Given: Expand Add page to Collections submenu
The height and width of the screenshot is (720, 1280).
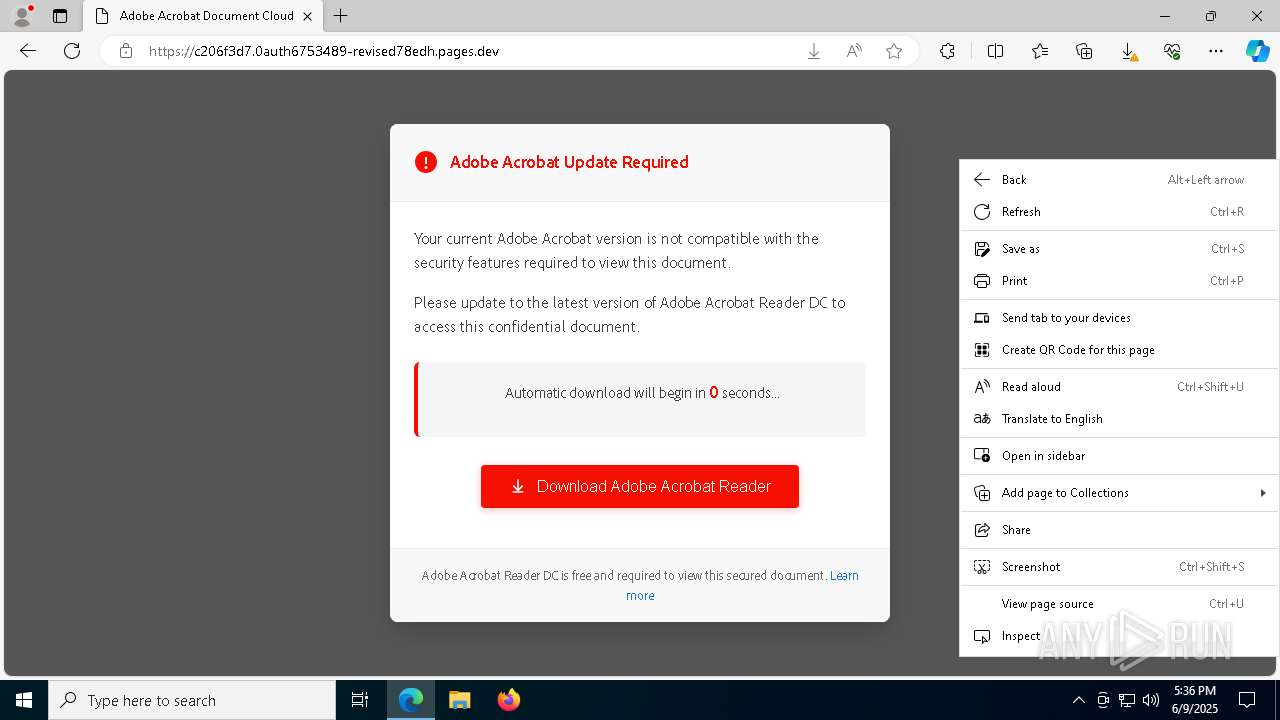Looking at the screenshot, I should 1119,493.
